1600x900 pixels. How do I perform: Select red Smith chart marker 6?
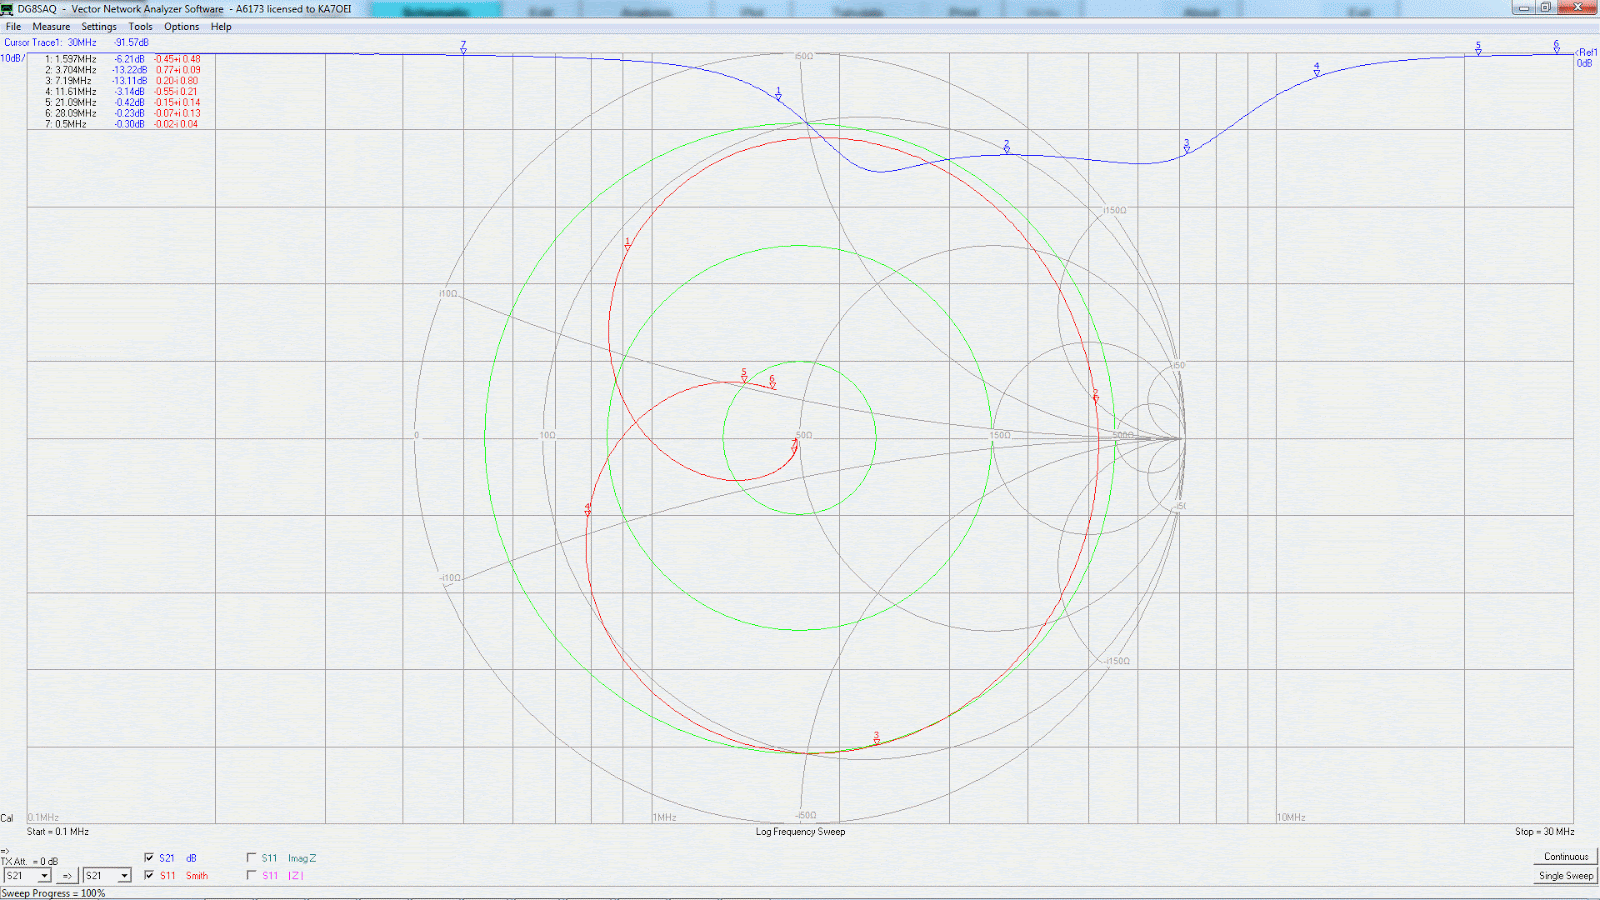pos(772,382)
